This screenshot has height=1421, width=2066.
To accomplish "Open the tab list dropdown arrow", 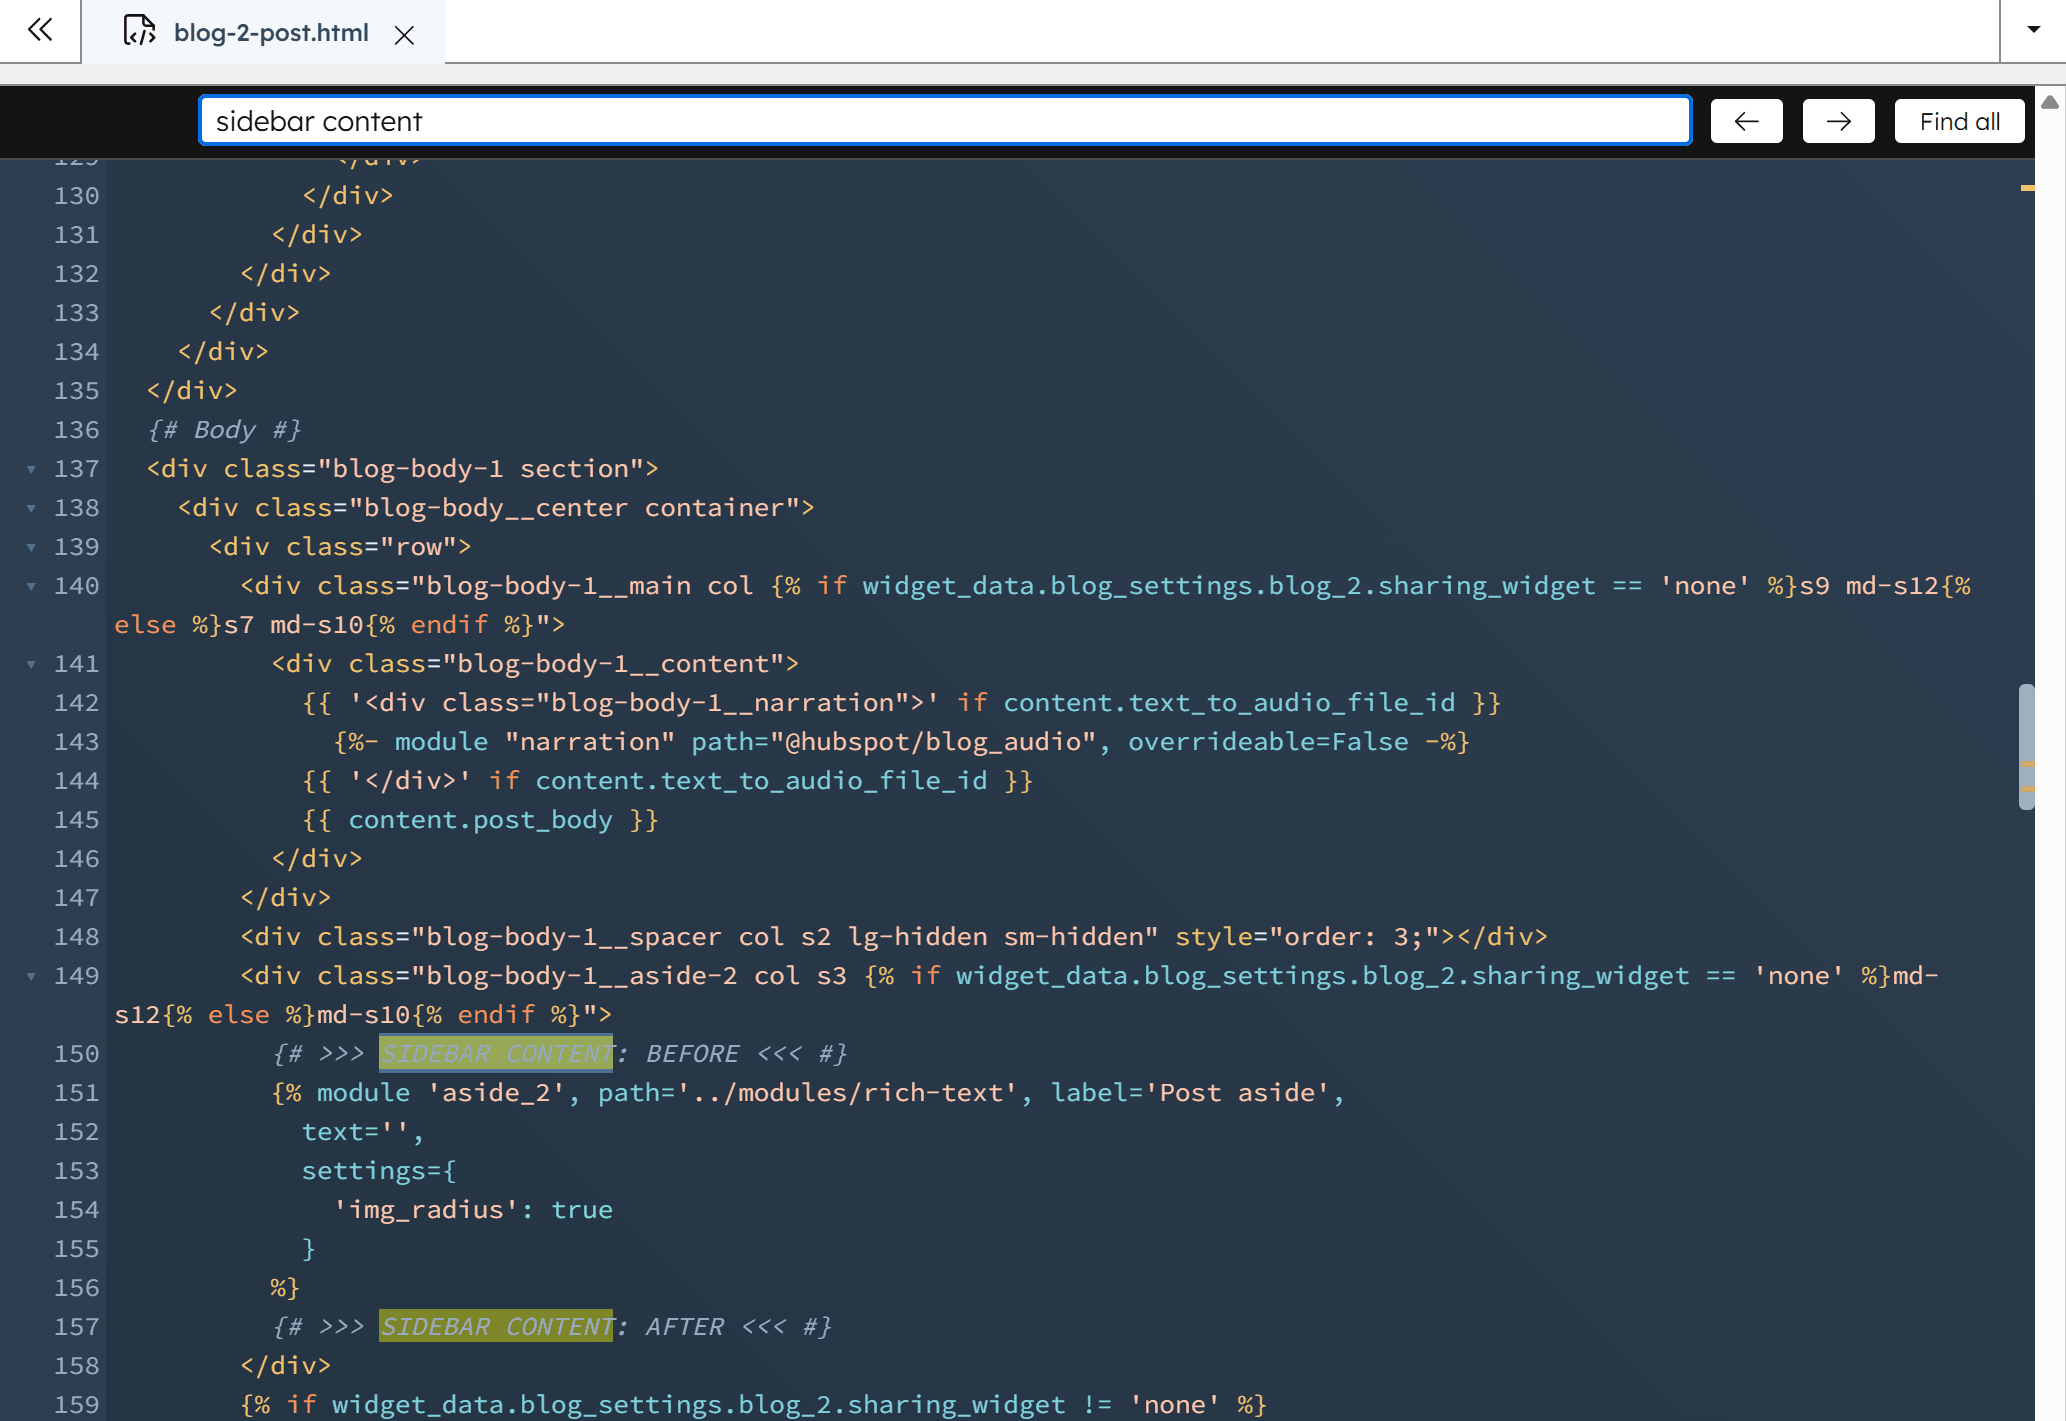I will coord(2033,30).
